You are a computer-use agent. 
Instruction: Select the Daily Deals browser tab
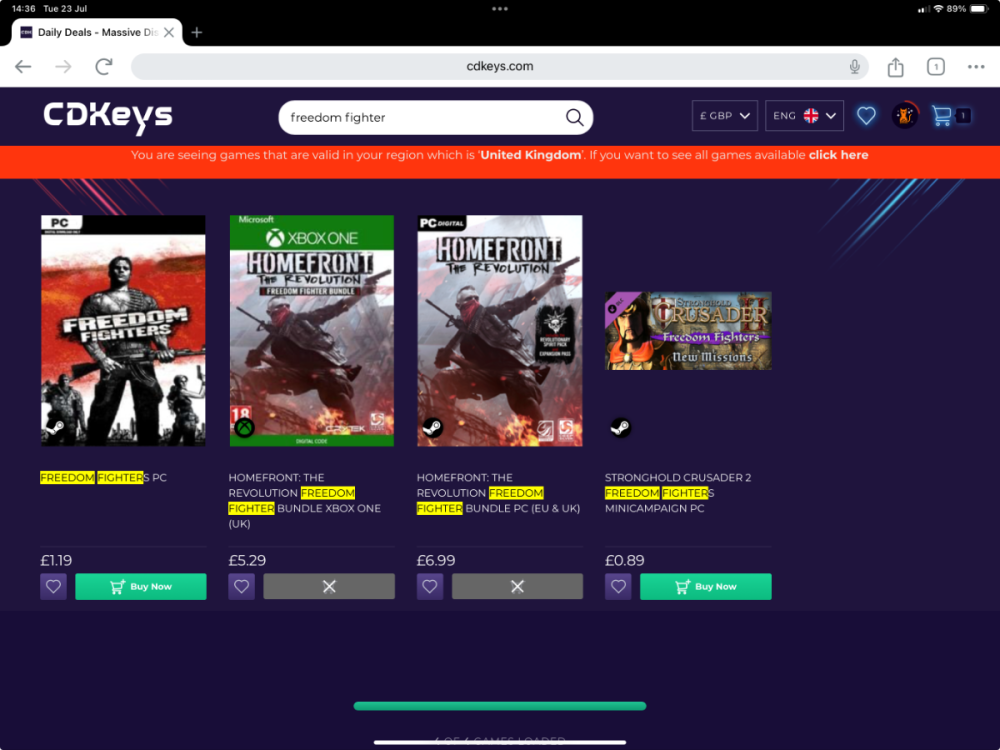tap(95, 32)
